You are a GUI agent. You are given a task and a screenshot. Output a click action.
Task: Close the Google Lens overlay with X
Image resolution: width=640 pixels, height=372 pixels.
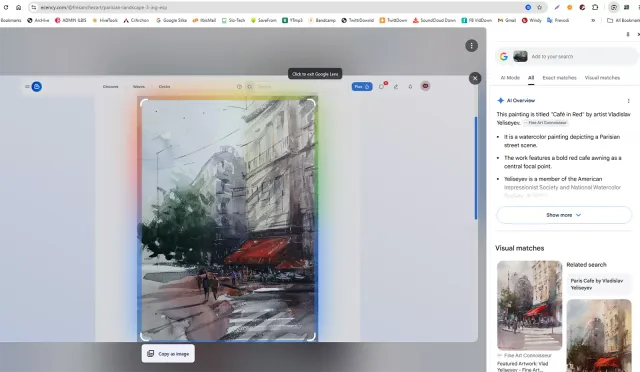[x=475, y=78]
